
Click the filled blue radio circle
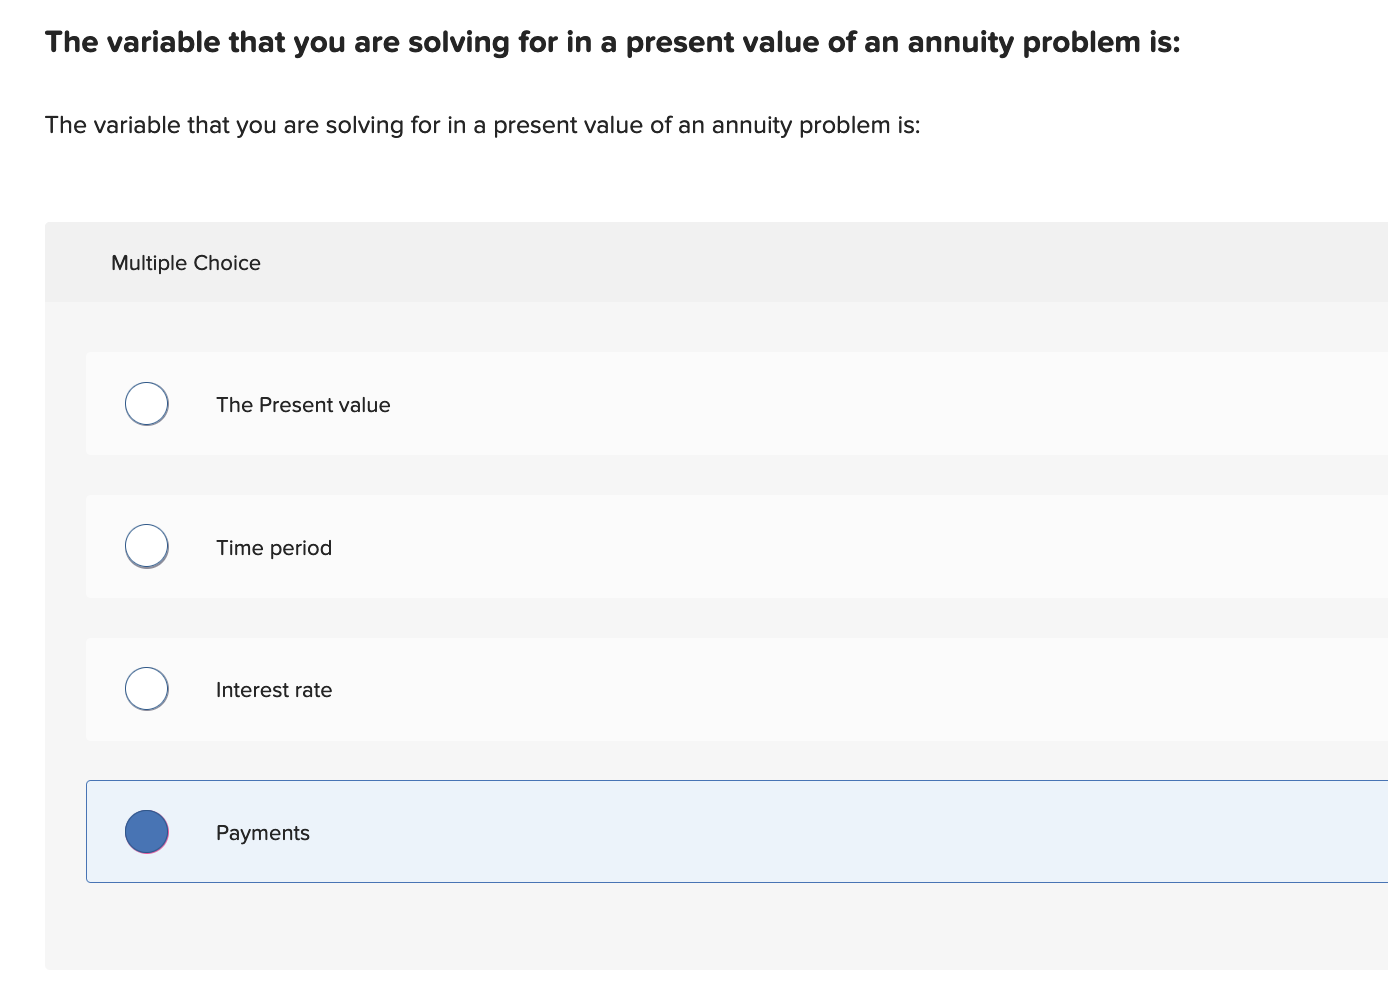(146, 831)
